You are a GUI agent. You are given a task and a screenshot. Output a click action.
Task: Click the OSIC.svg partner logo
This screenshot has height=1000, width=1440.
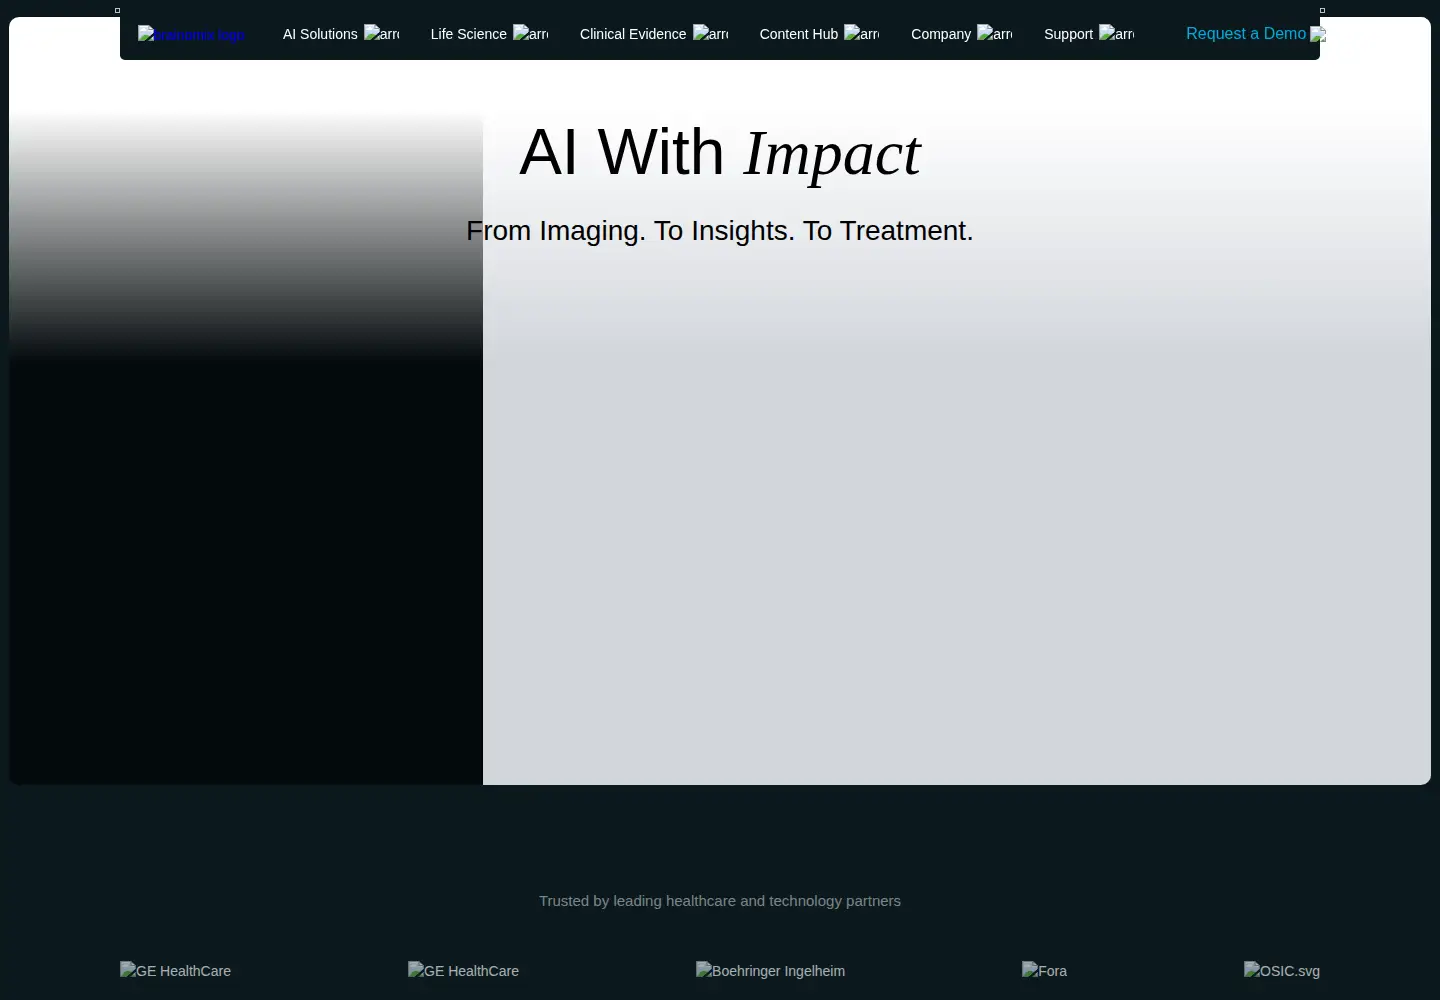coord(1282,971)
